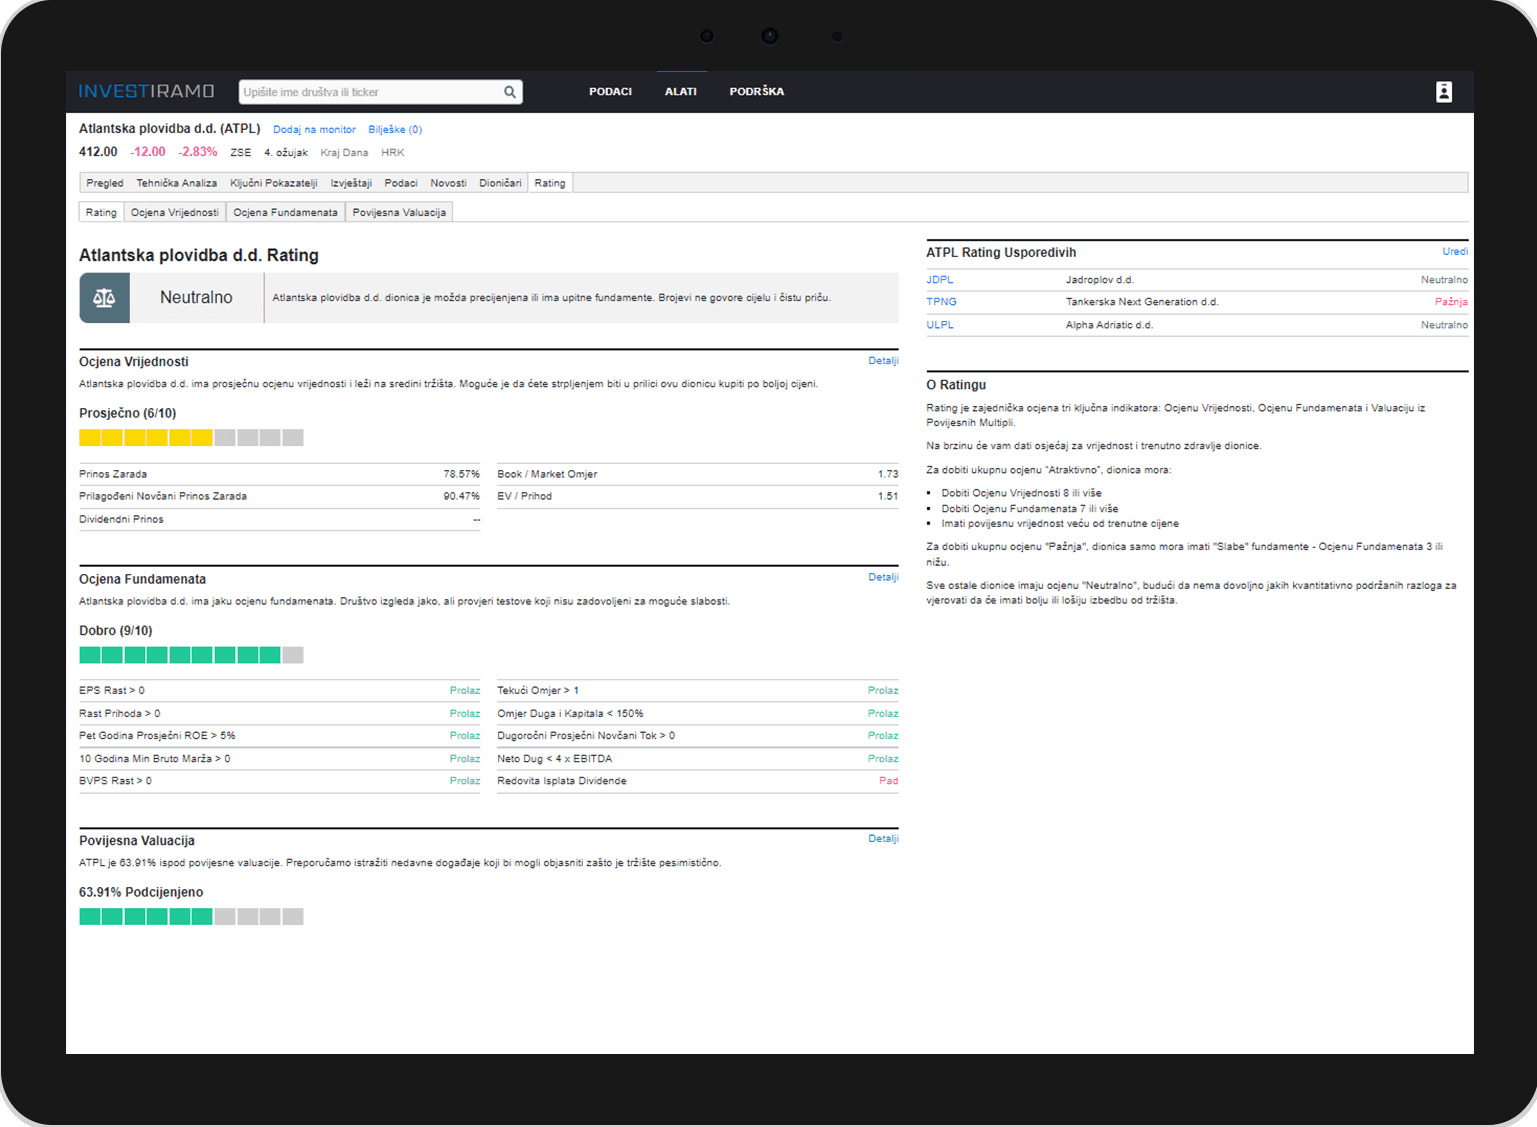The height and width of the screenshot is (1127, 1537).
Task: Click Omjer Duga i Kapitala row
Action: [697, 714]
